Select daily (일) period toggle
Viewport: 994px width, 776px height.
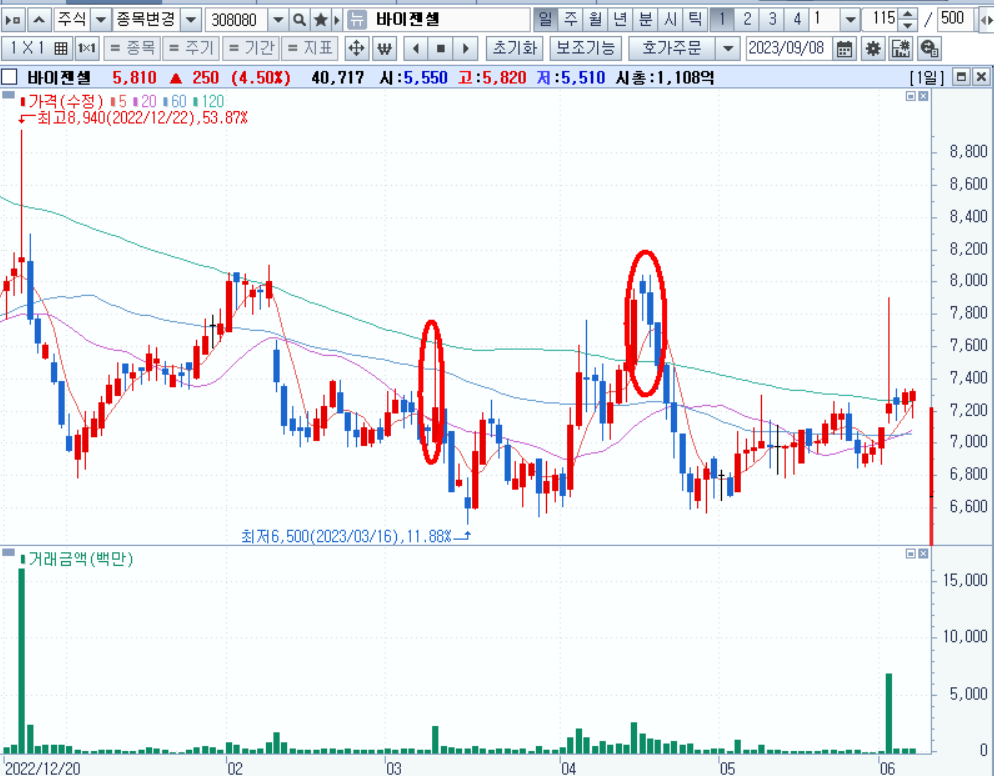(x=545, y=20)
